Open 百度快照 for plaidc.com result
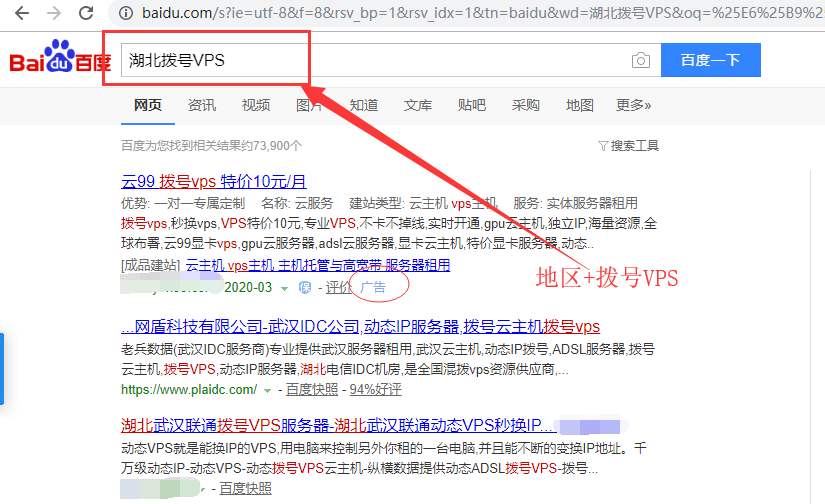This screenshot has width=825, height=504. click(312, 390)
